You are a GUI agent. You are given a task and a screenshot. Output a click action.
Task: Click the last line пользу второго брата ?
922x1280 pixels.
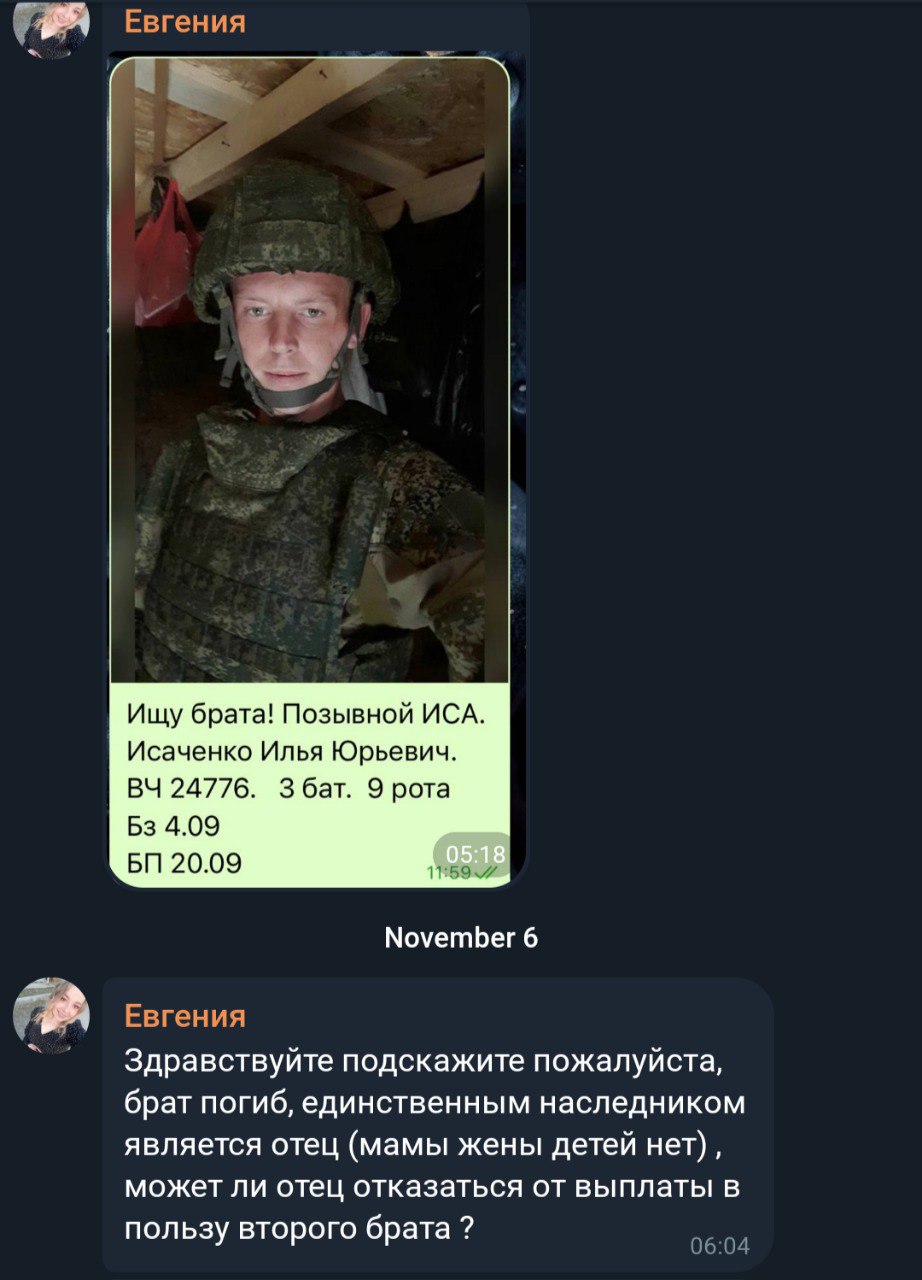point(299,1229)
